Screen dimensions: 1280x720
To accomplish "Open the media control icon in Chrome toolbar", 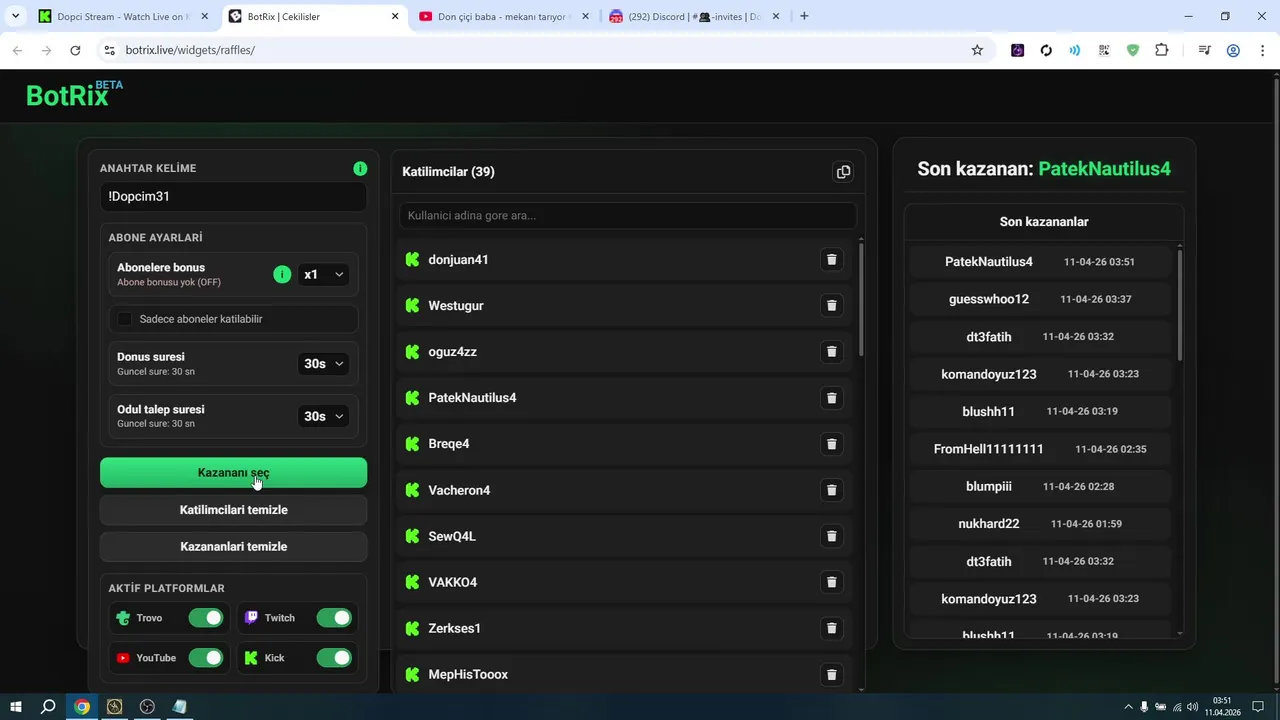I will click(1204, 50).
